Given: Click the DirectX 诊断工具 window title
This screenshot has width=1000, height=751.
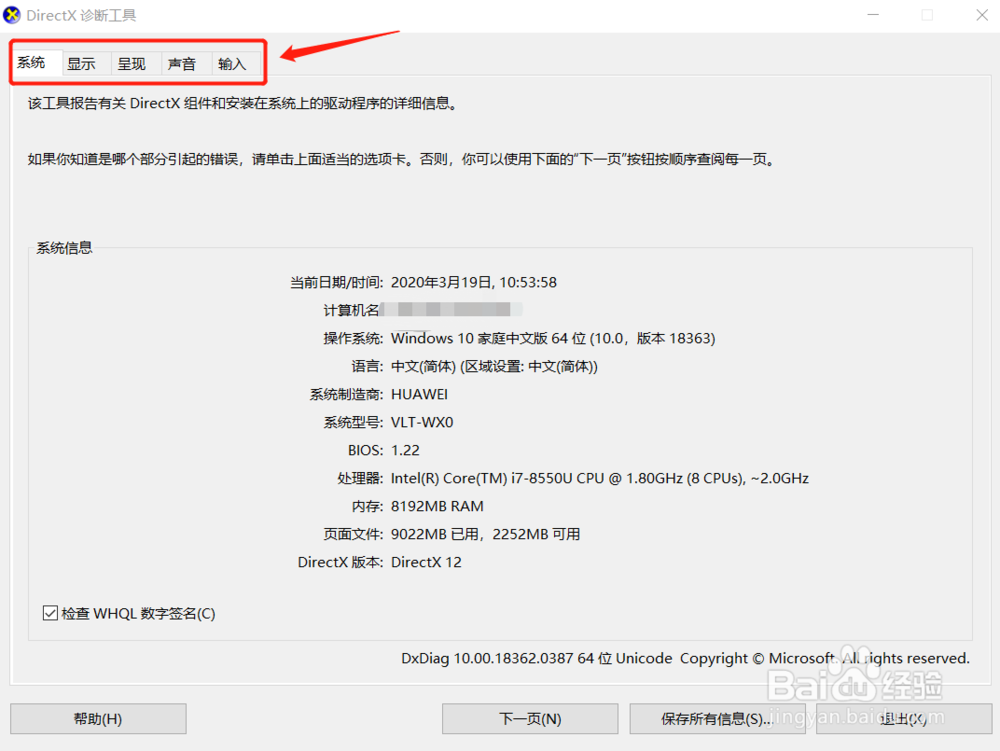Looking at the screenshot, I should coord(81,15).
